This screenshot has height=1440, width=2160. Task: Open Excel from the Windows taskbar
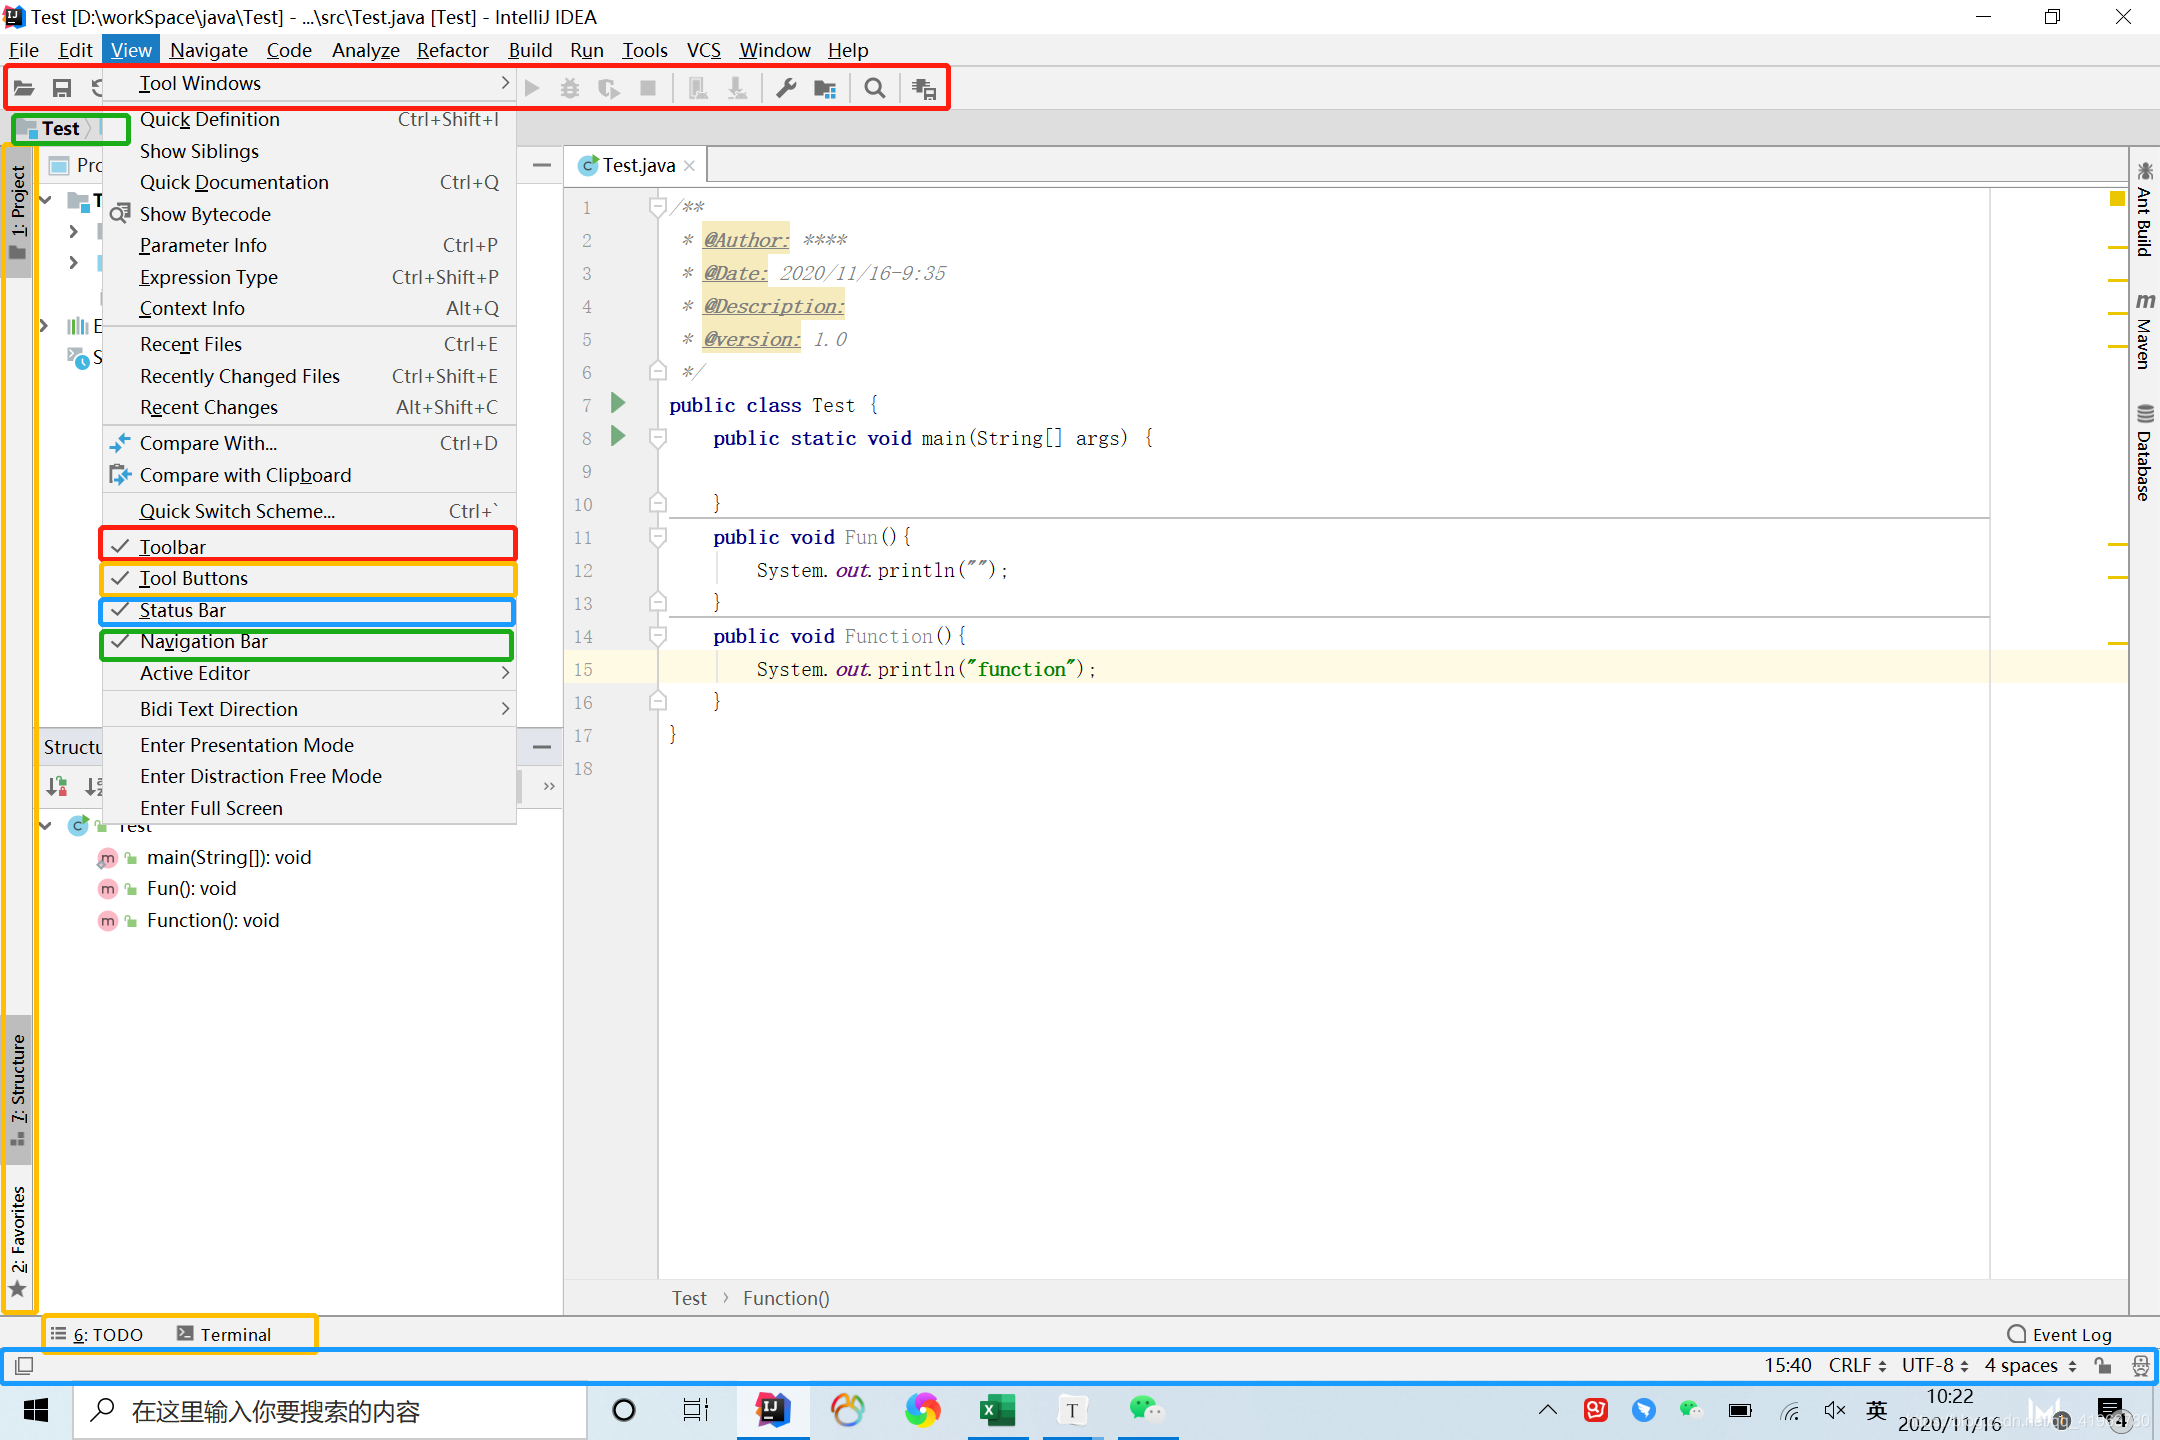[x=997, y=1410]
